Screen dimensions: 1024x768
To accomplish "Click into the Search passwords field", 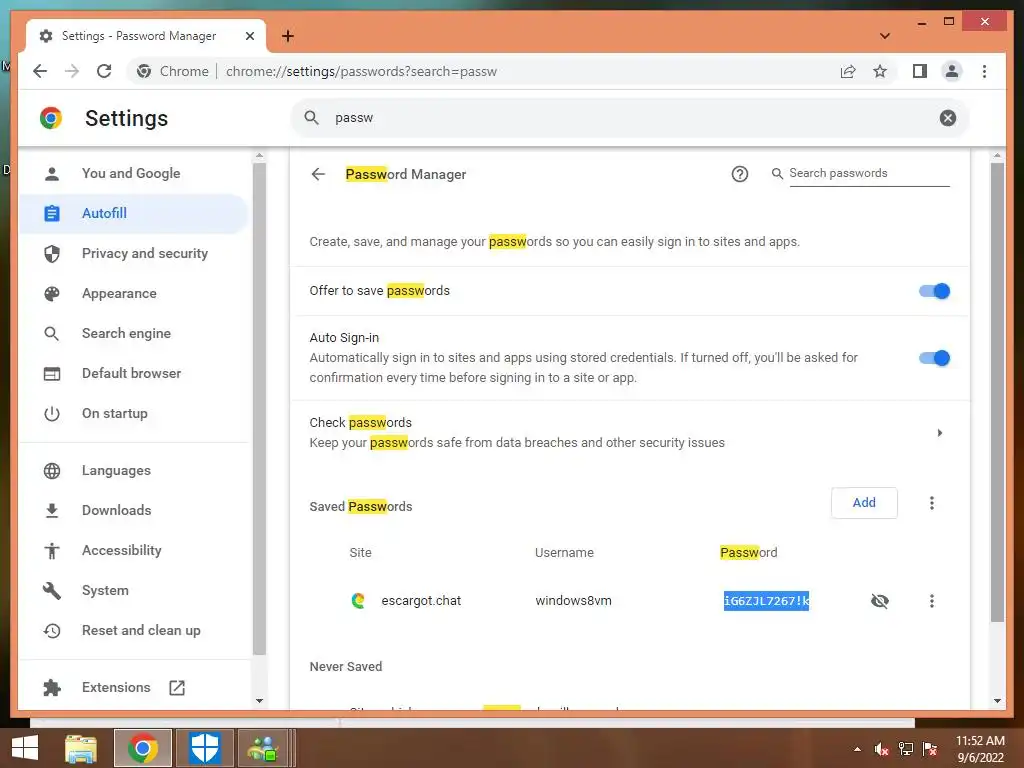I will coord(869,173).
